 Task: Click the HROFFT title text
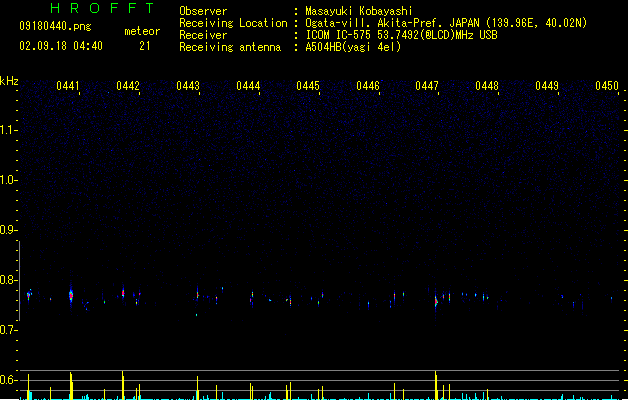[102, 8]
